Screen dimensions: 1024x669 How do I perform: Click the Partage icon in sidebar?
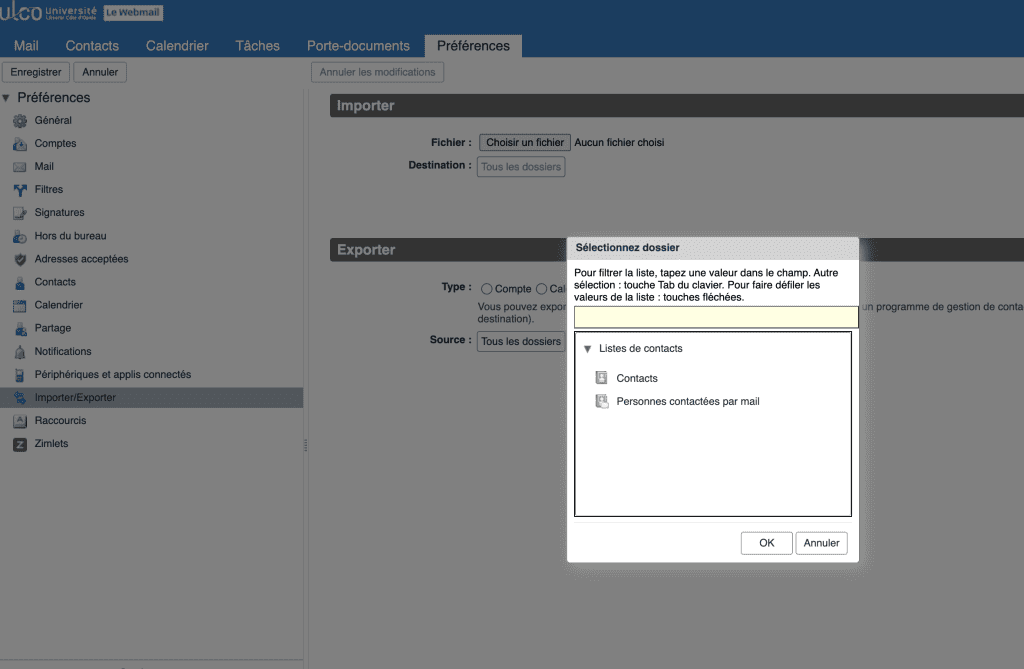pos(19,329)
